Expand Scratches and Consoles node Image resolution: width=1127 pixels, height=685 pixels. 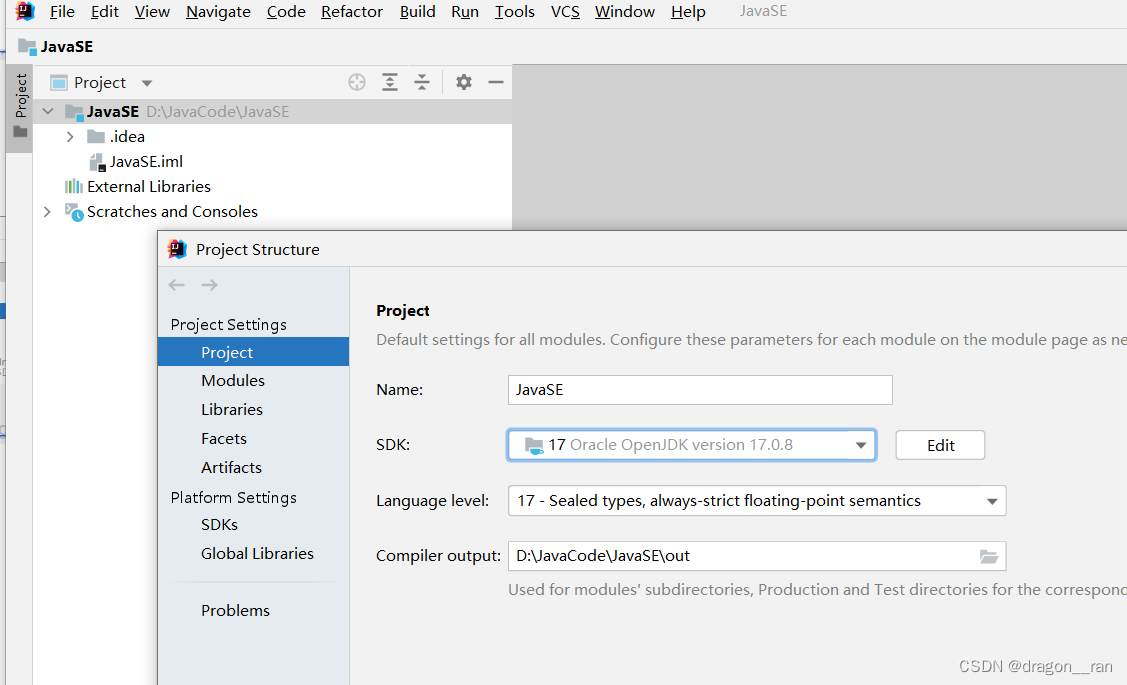pyautogui.click(x=47, y=212)
